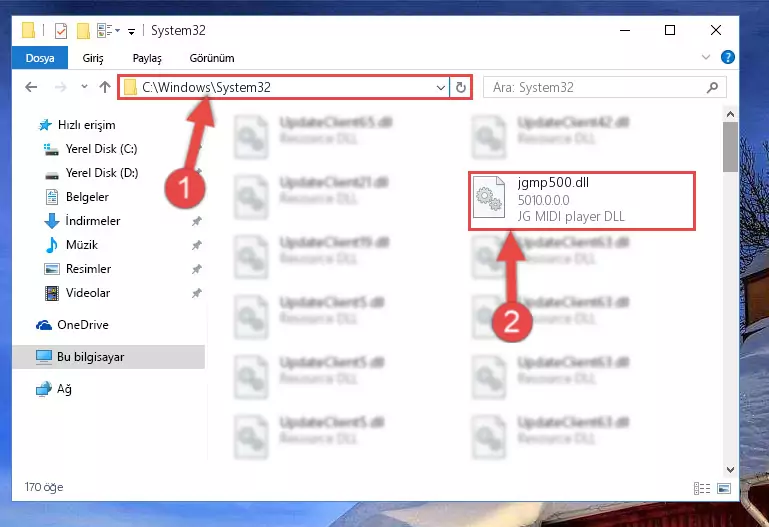Refresh the System32 folder
The image size is (769, 527).
click(461, 88)
